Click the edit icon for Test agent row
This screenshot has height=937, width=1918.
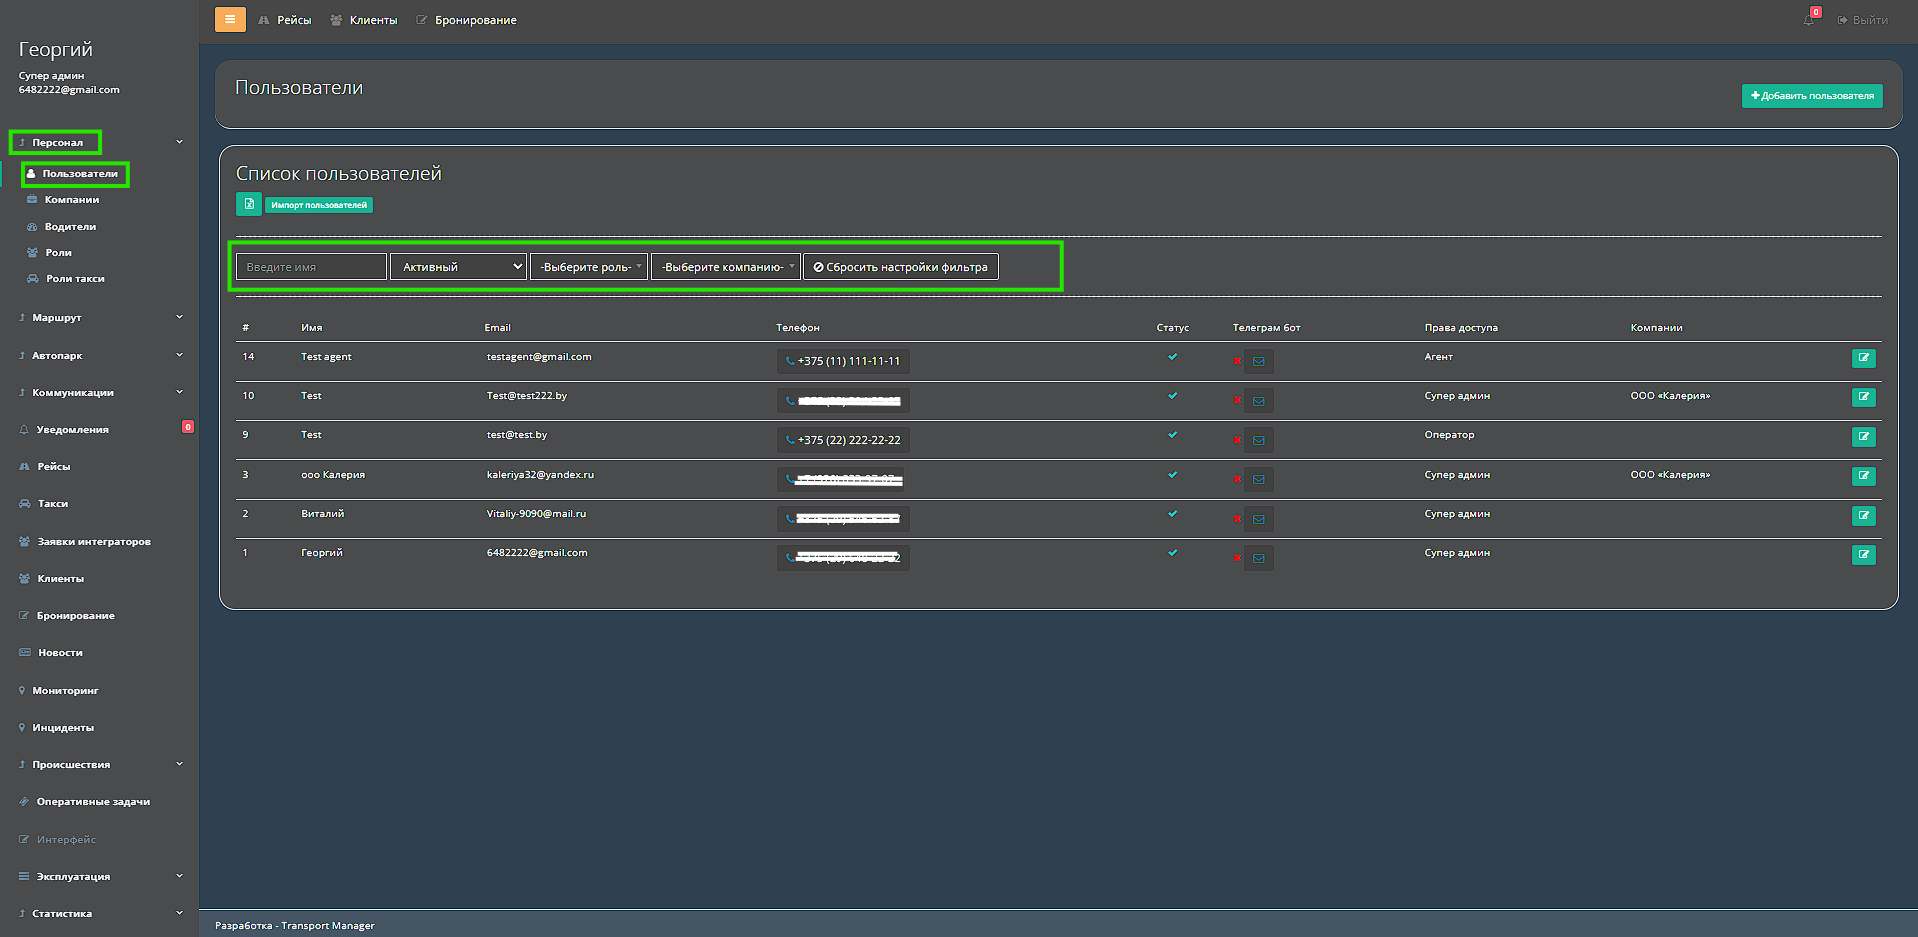pos(1863,358)
